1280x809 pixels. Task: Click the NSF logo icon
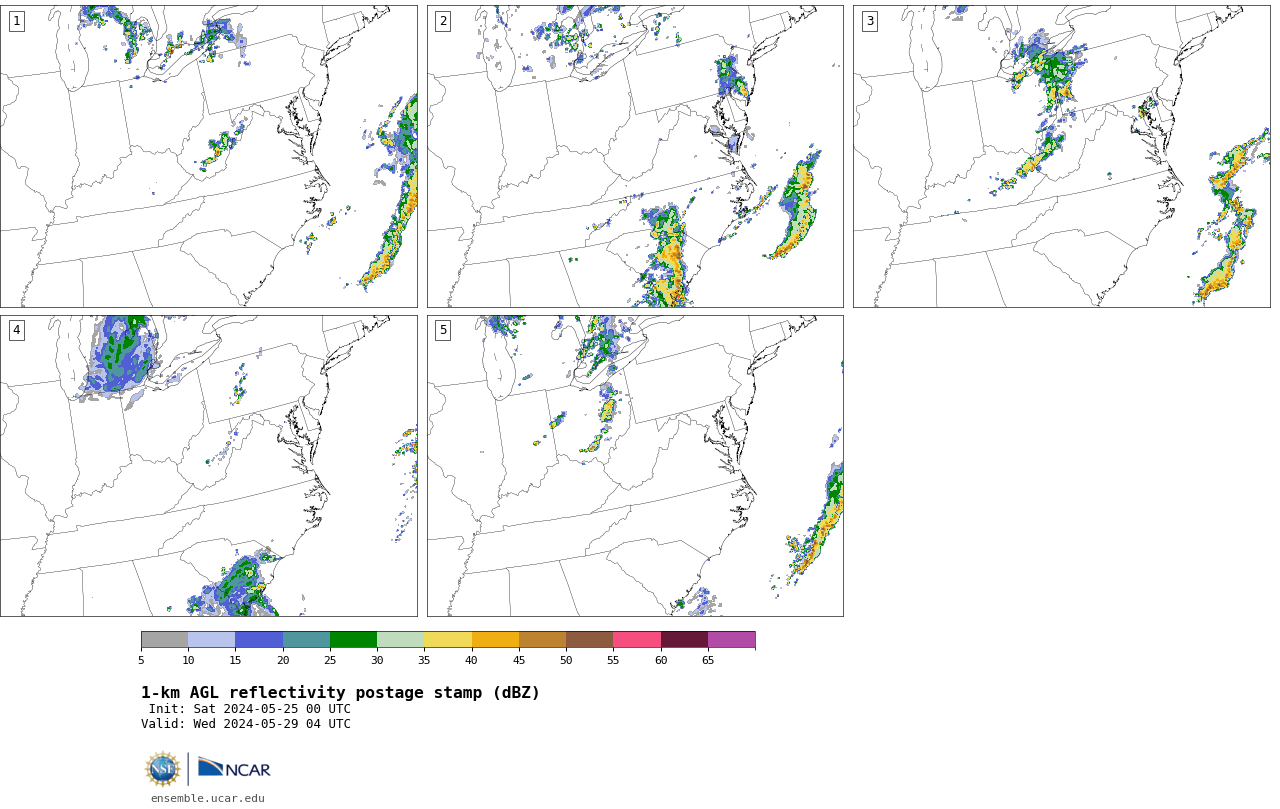coord(163,769)
